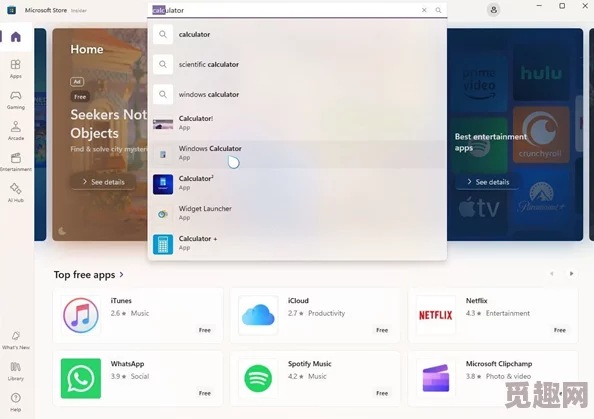Select the 'calculator' search suggestion
This screenshot has width=594, height=419.
point(297,34)
